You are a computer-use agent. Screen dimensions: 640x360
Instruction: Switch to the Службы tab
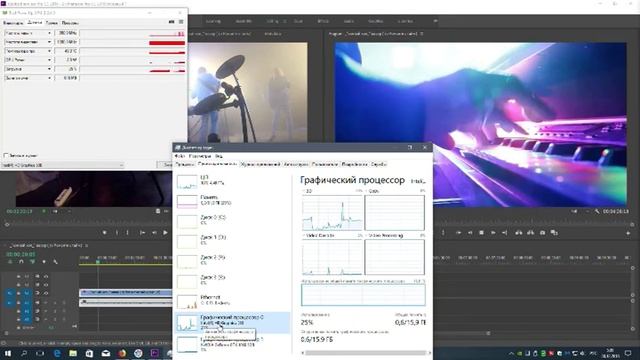pyautogui.click(x=378, y=164)
